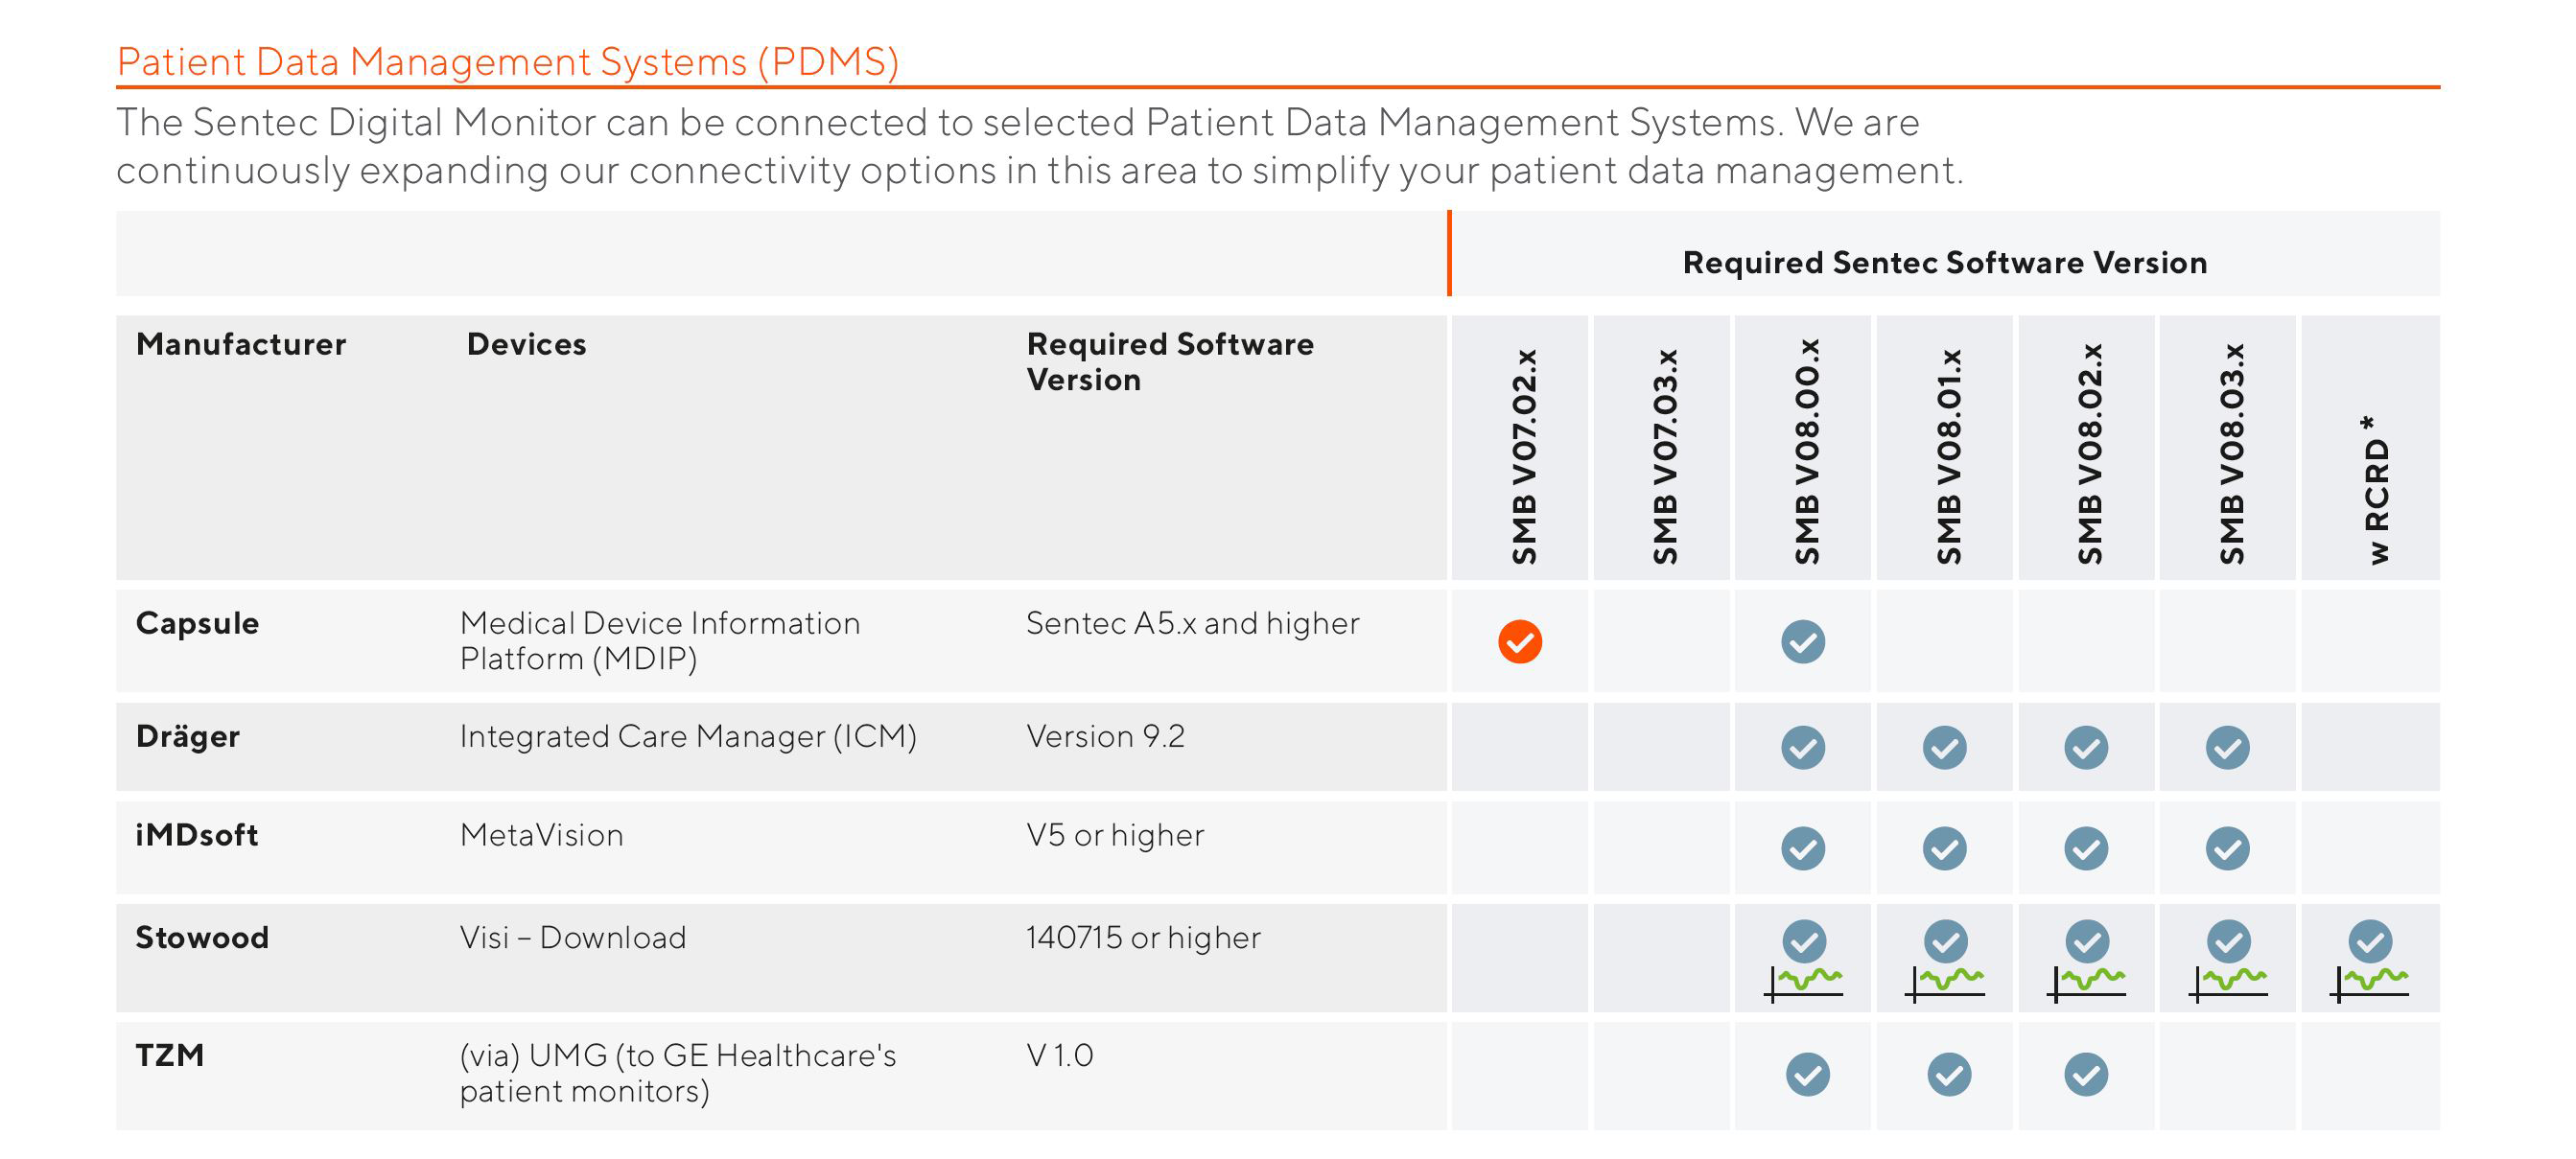Click TZM checkmark under SMB V08.00.x
Image resolution: width=2576 pixels, height=1159 pixels.
click(1807, 1075)
